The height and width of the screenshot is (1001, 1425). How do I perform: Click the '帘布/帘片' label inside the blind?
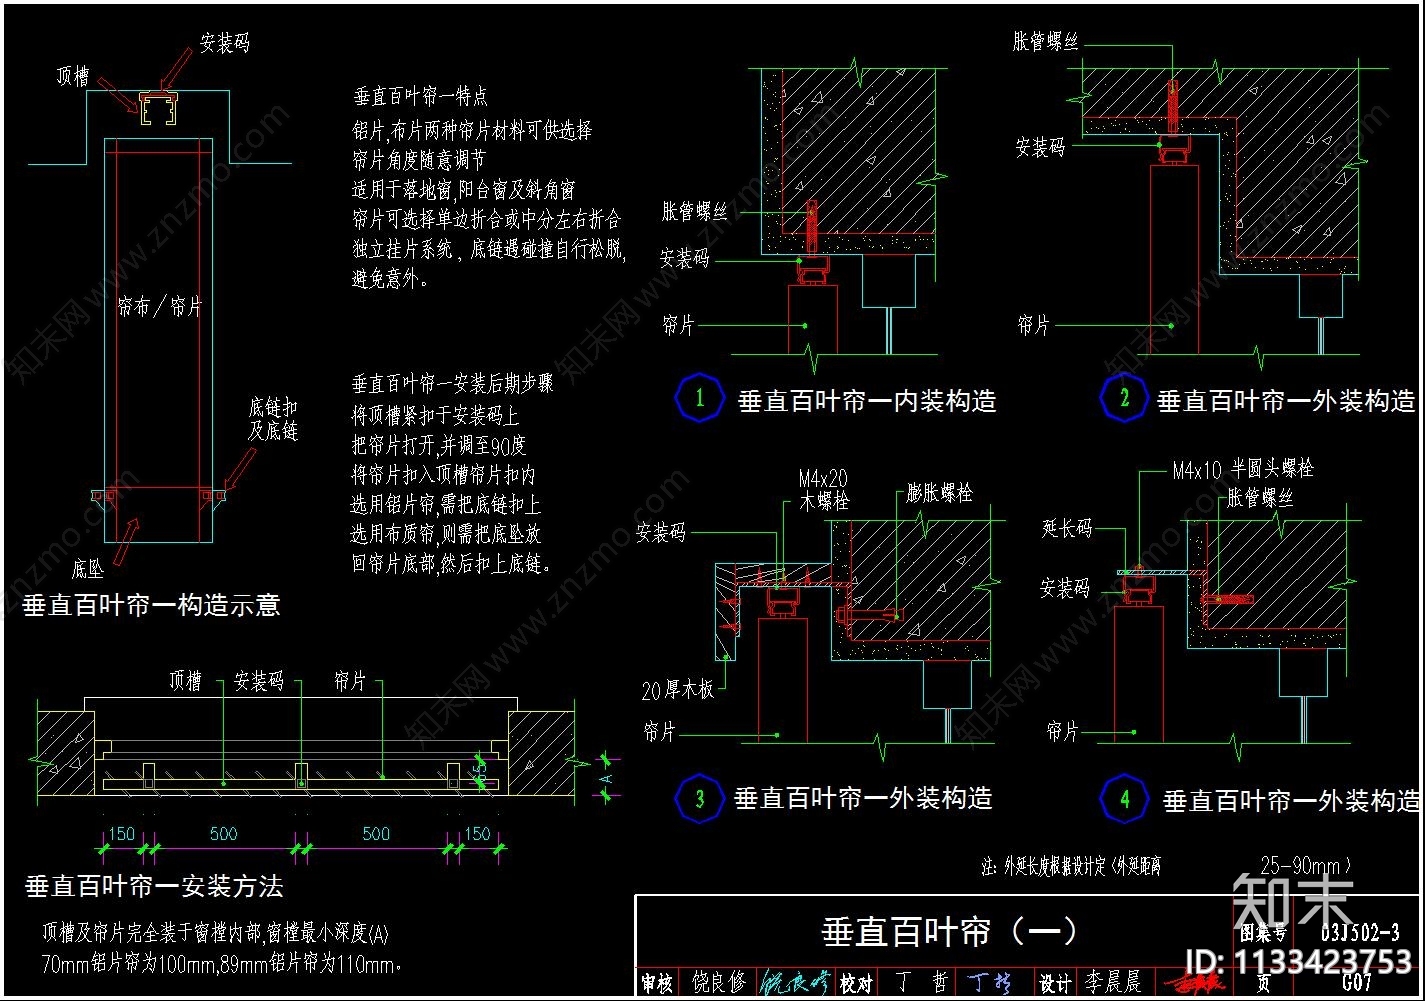pyautogui.click(x=160, y=307)
